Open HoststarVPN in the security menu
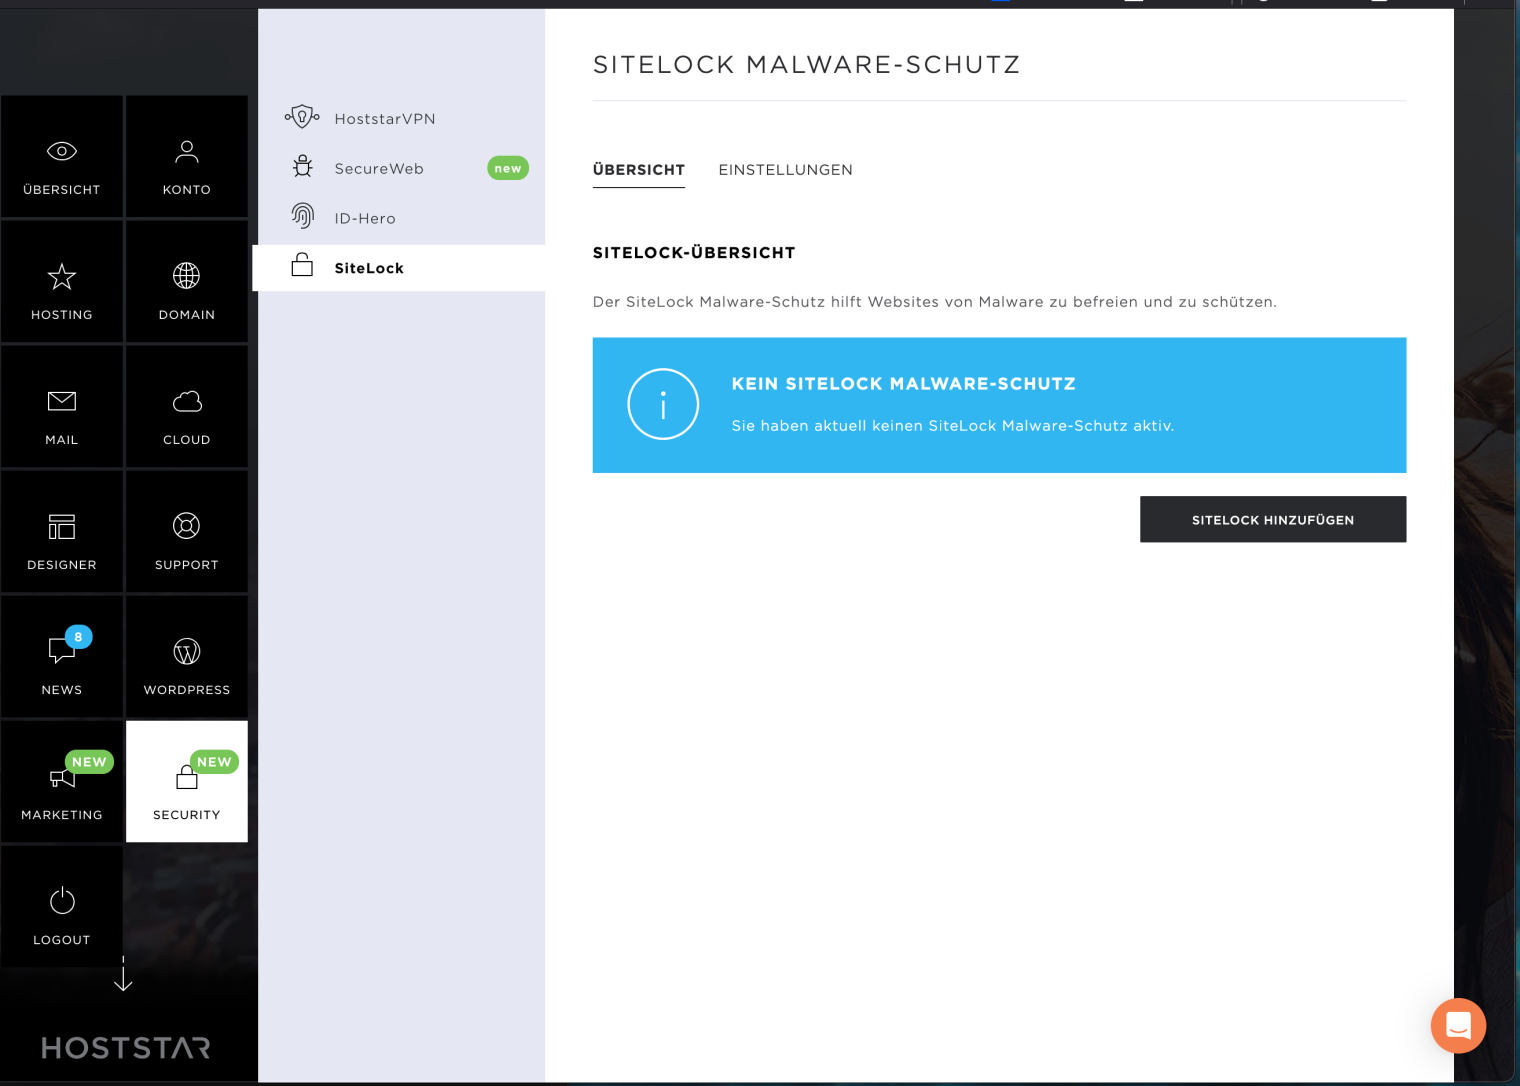Viewport: 1520px width, 1086px height. click(x=385, y=119)
